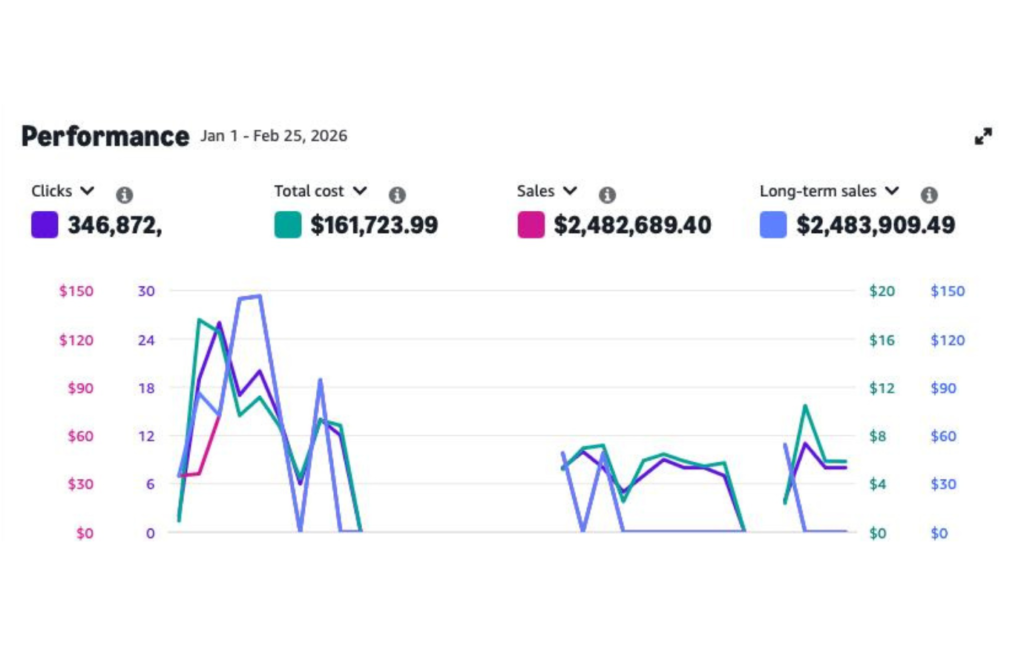Open the Sales metric dropdown
The width and height of the screenshot is (1024, 646).
click(x=570, y=191)
